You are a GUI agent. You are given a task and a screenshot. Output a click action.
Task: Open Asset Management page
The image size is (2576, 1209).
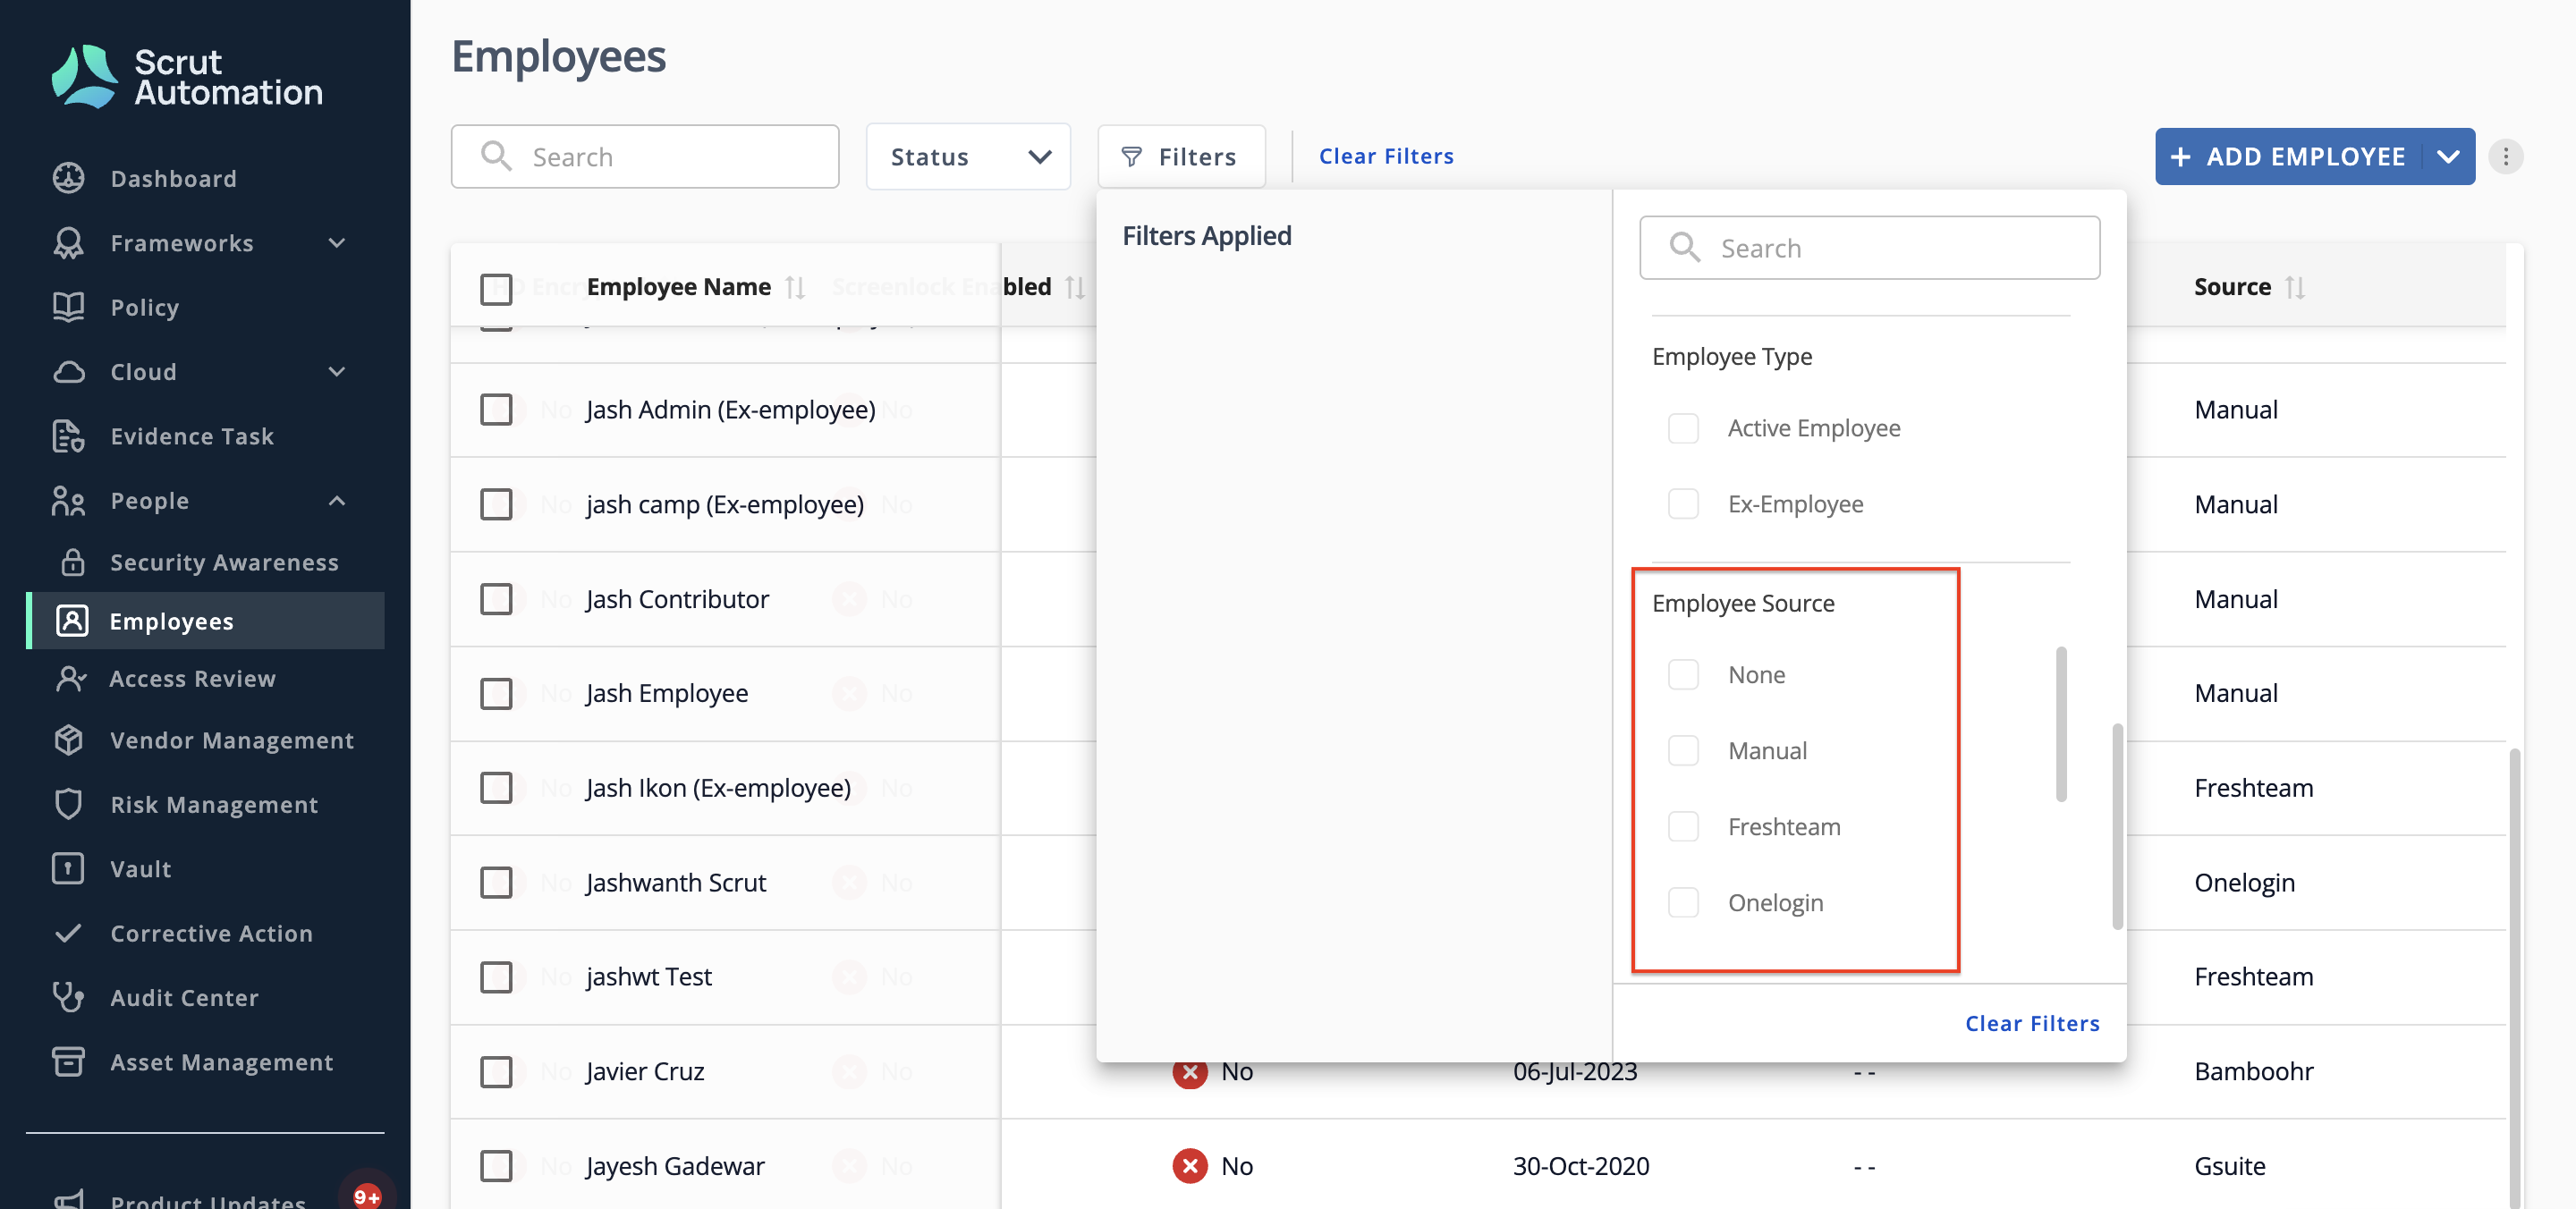pos(221,1063)
